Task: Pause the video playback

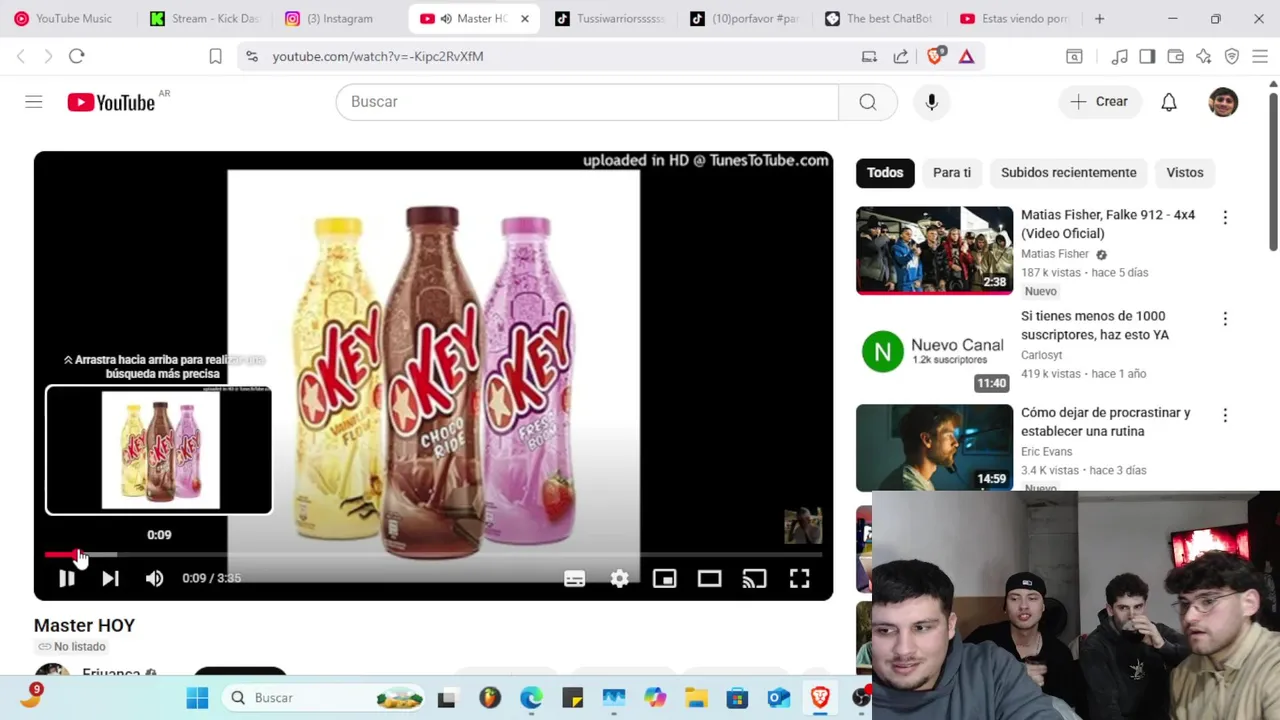Action: click(66, 578)
